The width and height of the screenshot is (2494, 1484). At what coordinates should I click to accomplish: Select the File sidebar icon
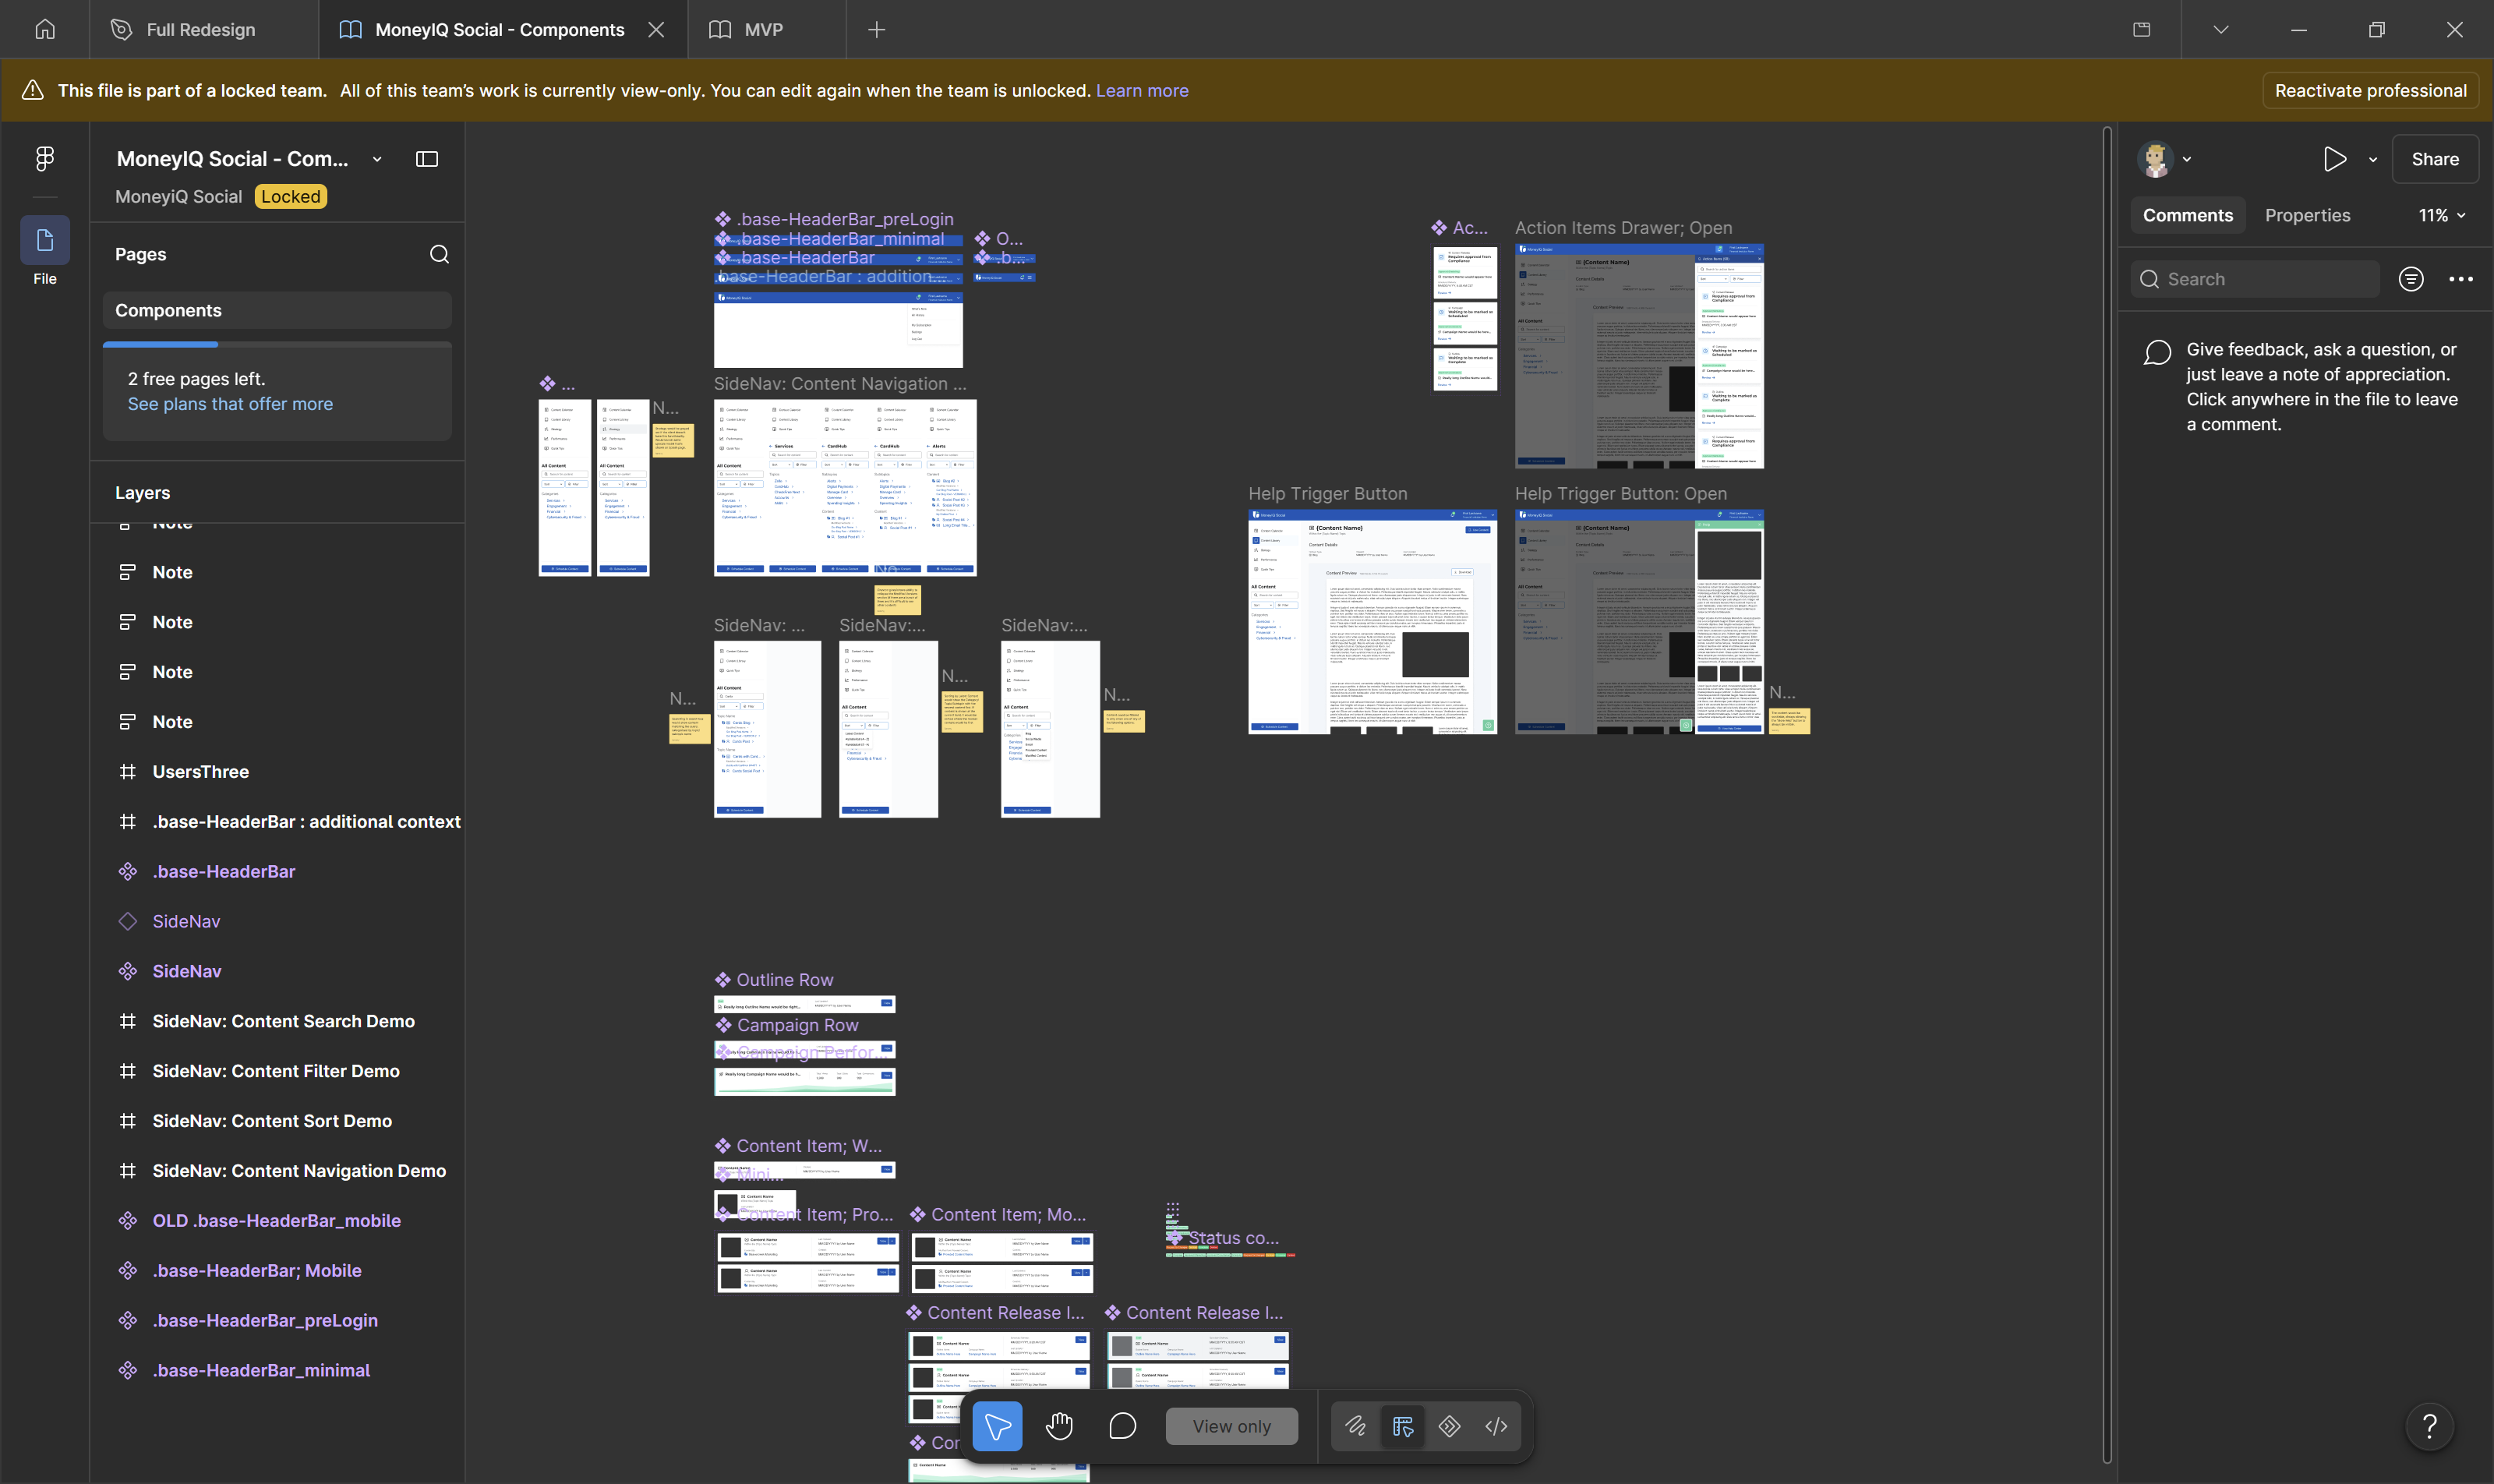pyautogui.click(x=45, y=241)
